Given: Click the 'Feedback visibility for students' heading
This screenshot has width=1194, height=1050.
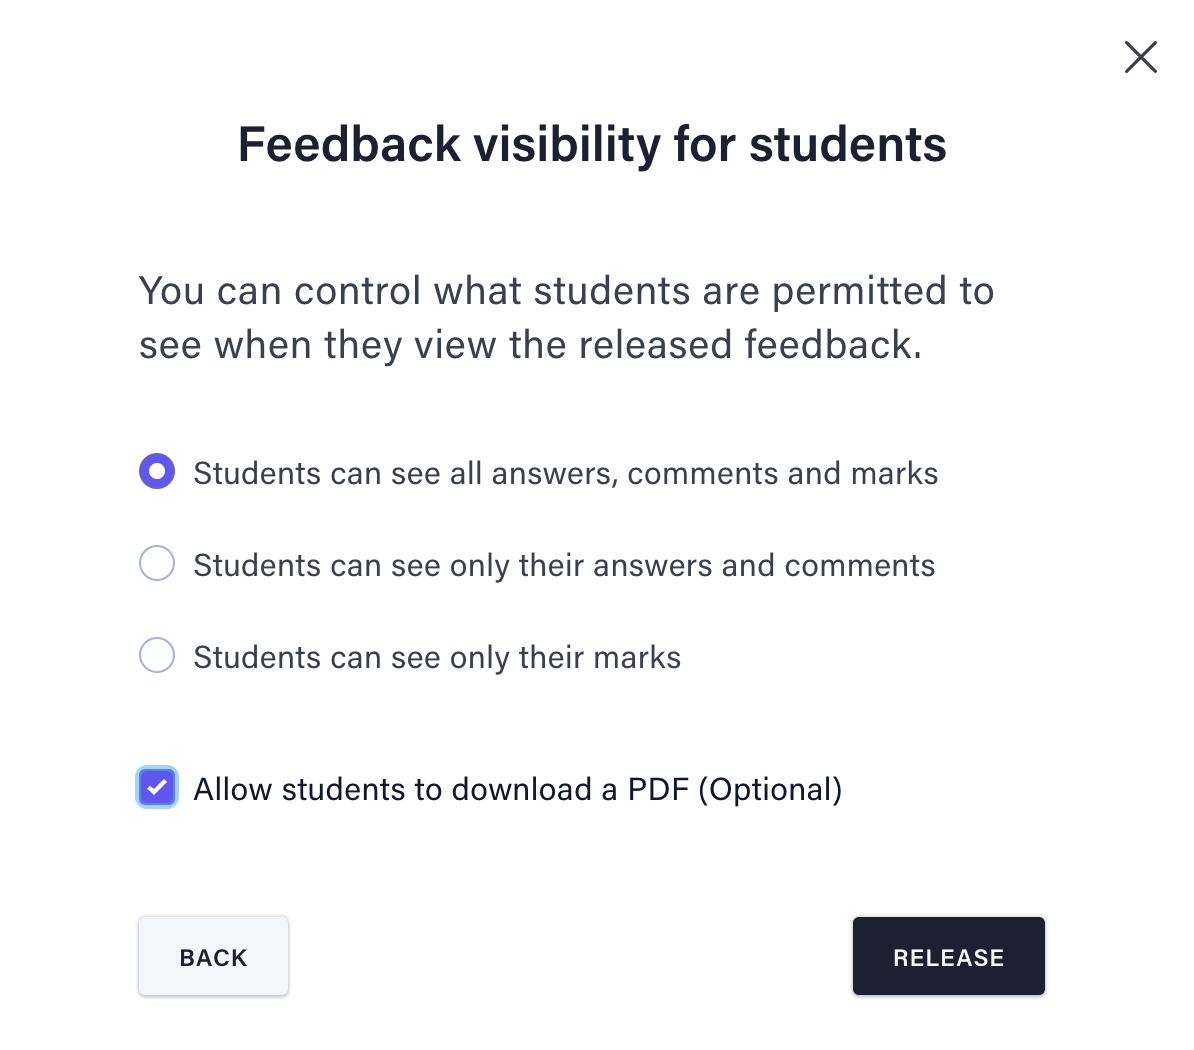Looking at the screenshot, I should point(592,145).
